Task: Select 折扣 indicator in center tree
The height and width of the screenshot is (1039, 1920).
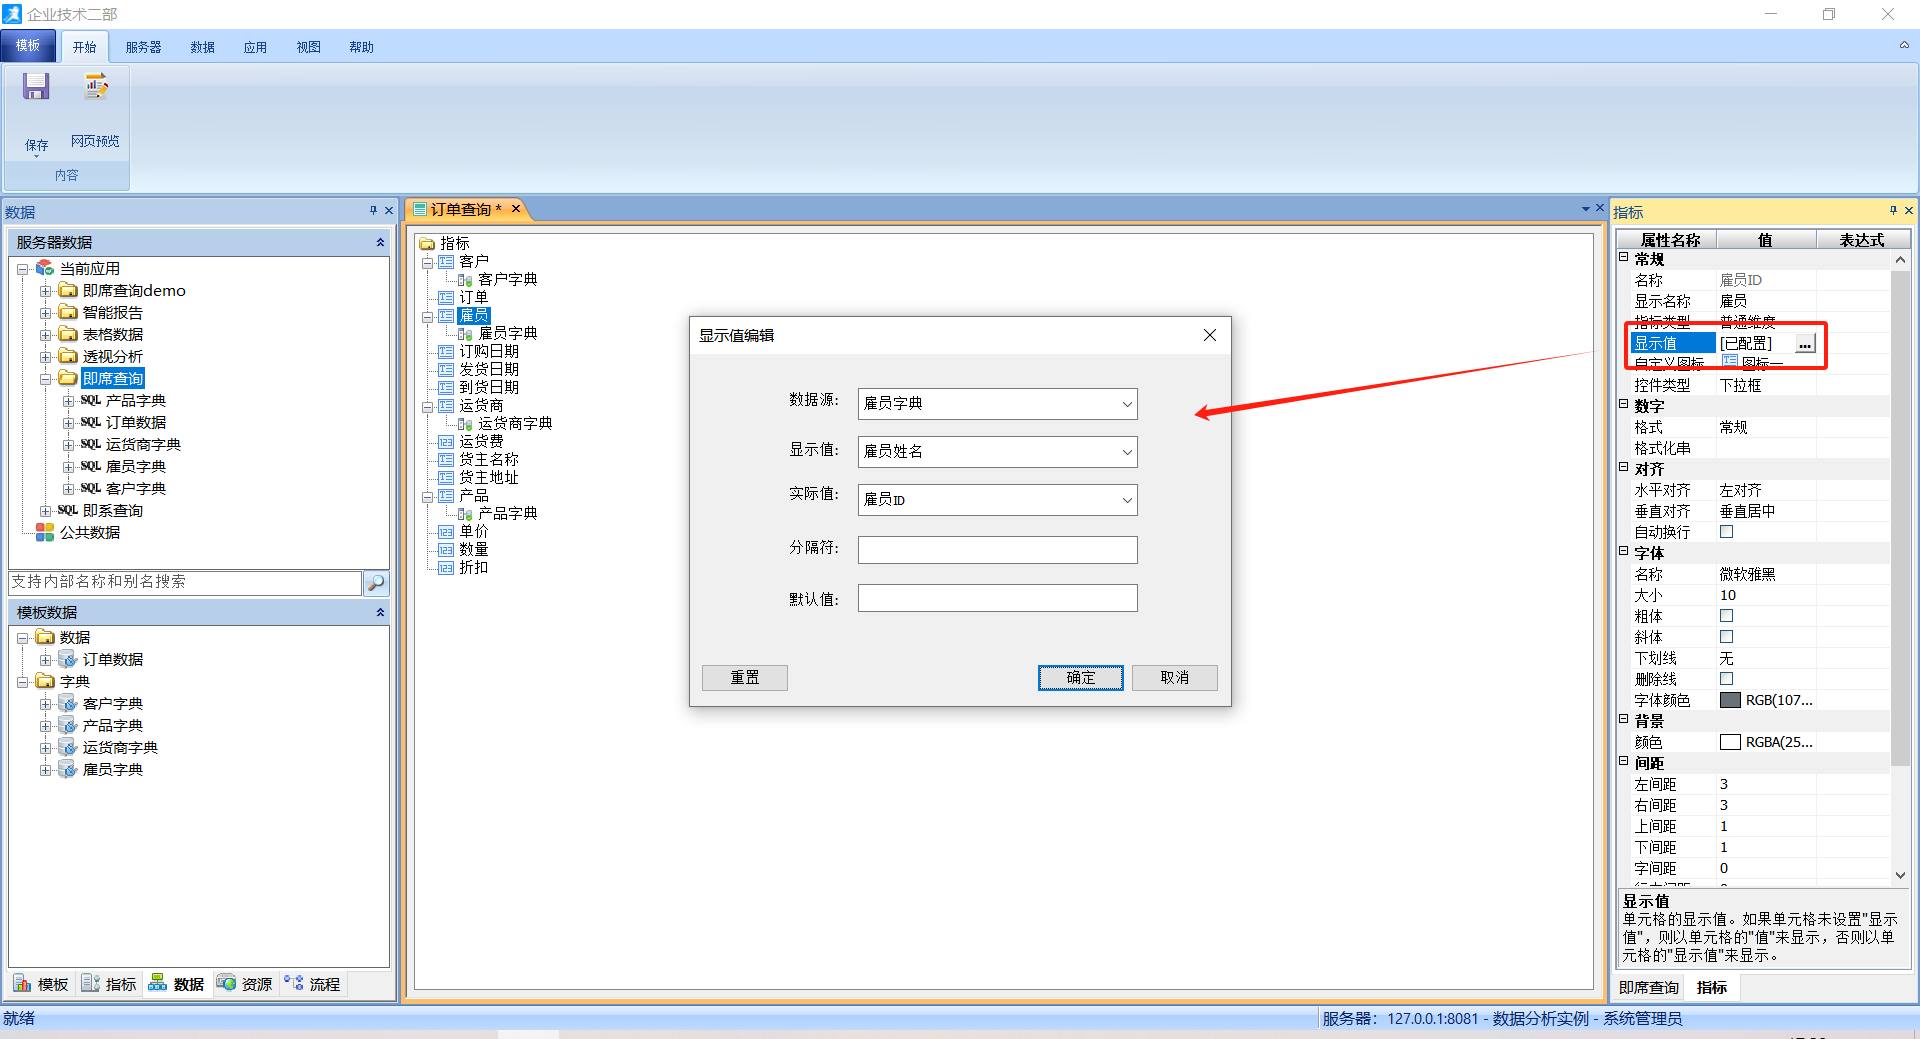Action: (474, 568)
